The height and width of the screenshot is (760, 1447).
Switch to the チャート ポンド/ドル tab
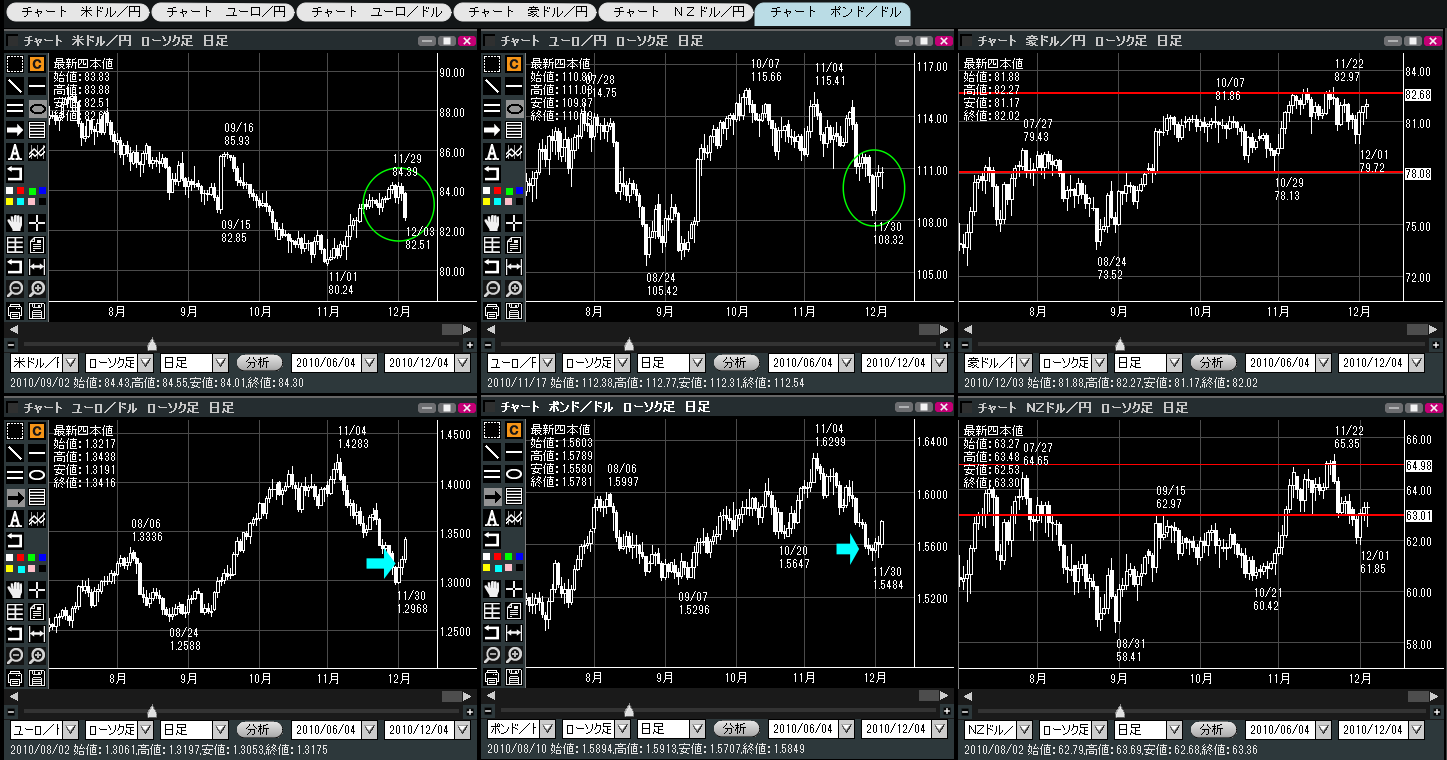832,13
